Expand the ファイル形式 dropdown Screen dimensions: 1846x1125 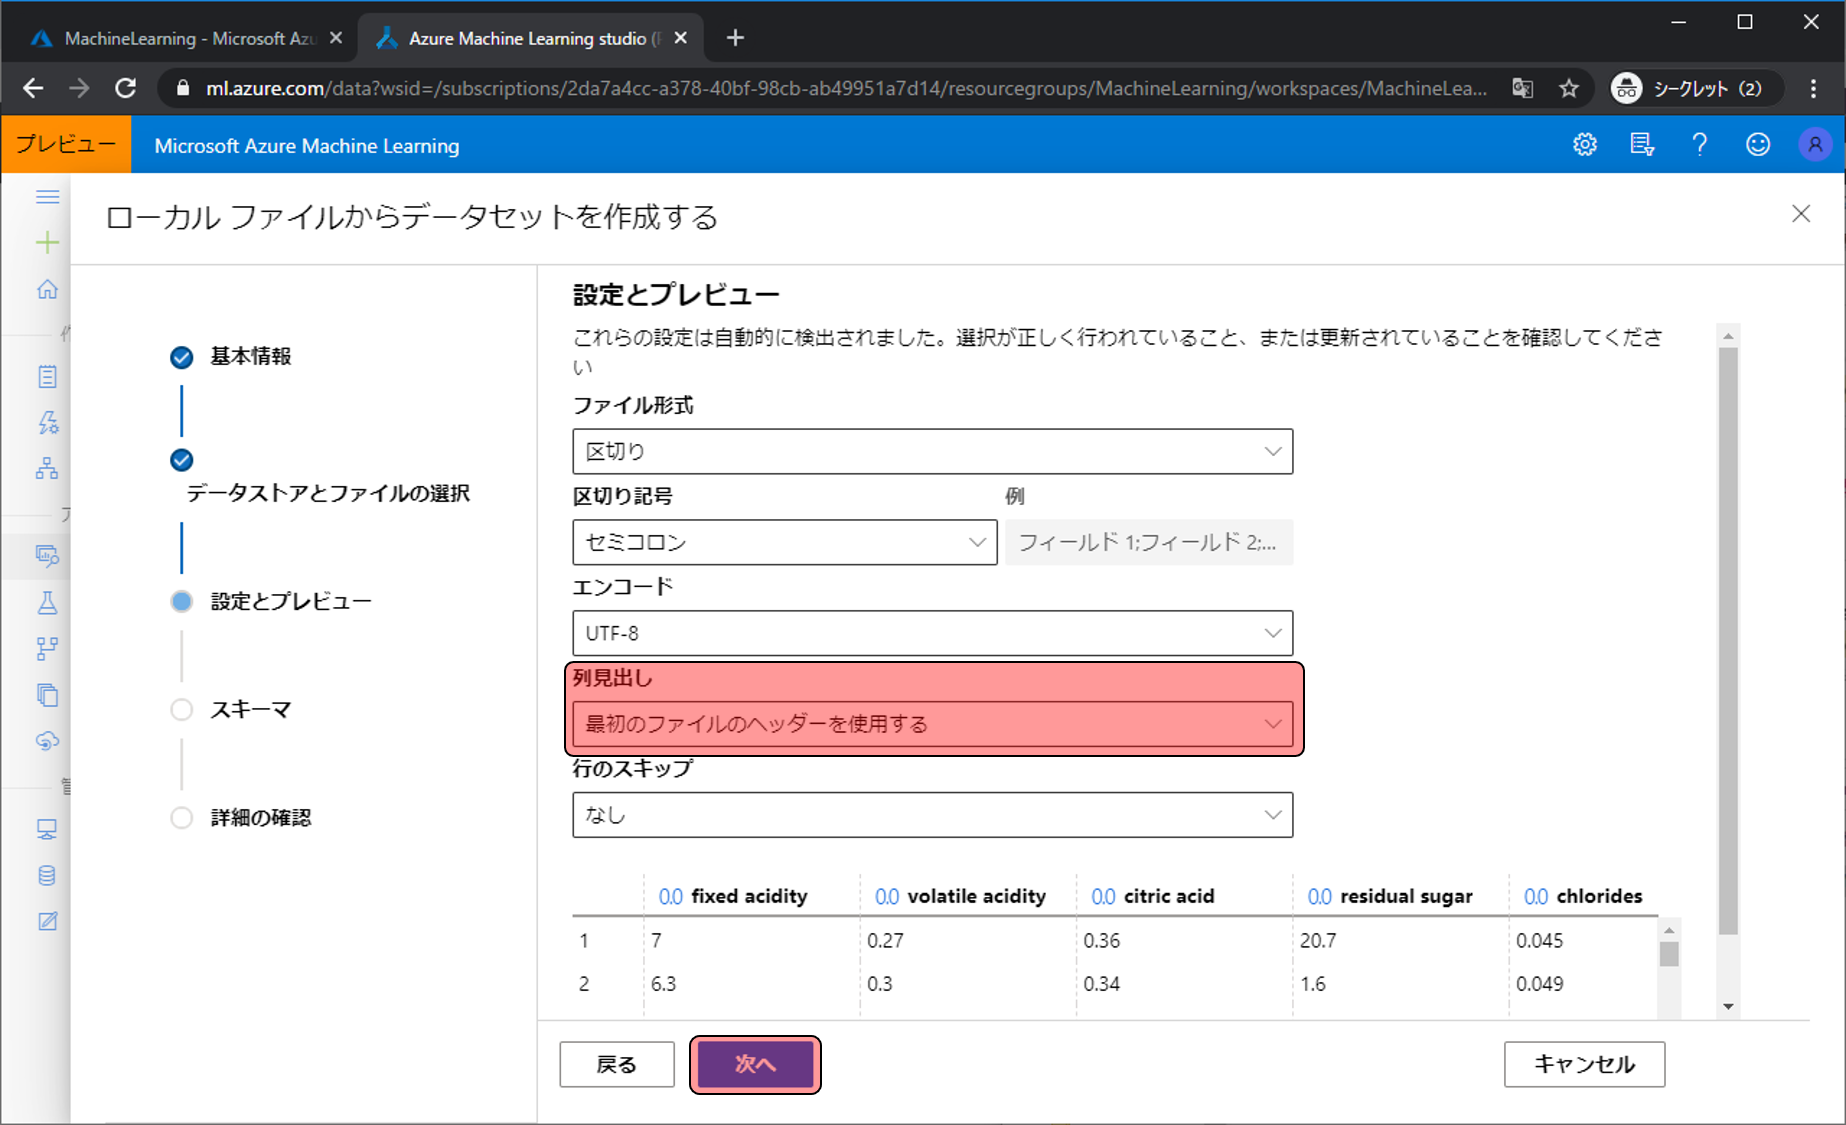932,452
